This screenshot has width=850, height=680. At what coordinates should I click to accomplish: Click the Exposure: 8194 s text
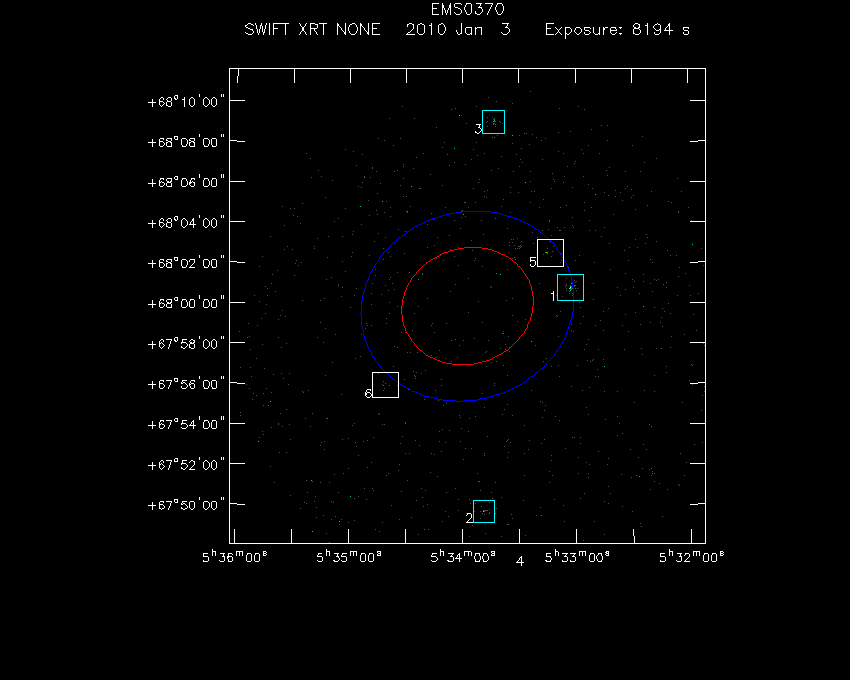pos(617,29)
